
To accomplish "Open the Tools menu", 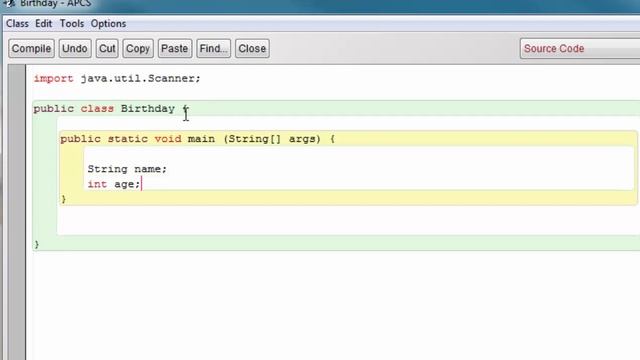I will point(72,24).
